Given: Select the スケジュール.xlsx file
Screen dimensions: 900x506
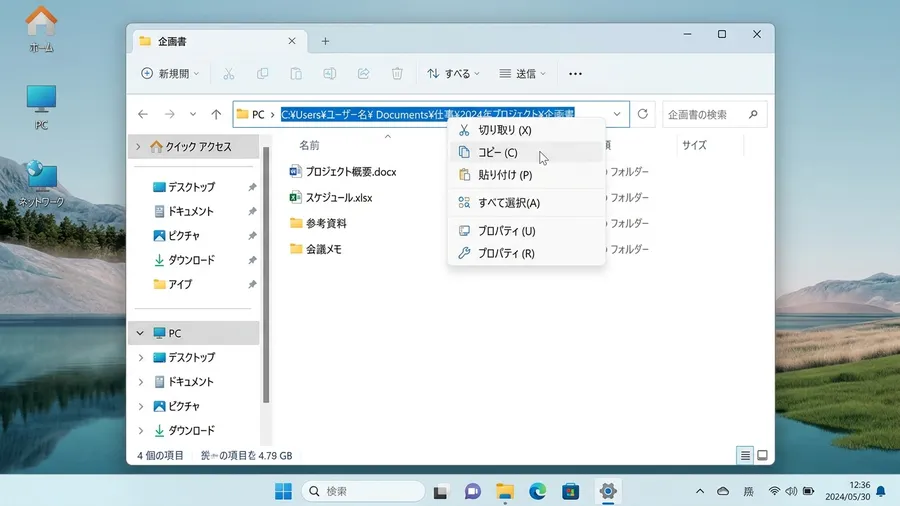Looking at the screenshot, I should (x=331, y=197).
